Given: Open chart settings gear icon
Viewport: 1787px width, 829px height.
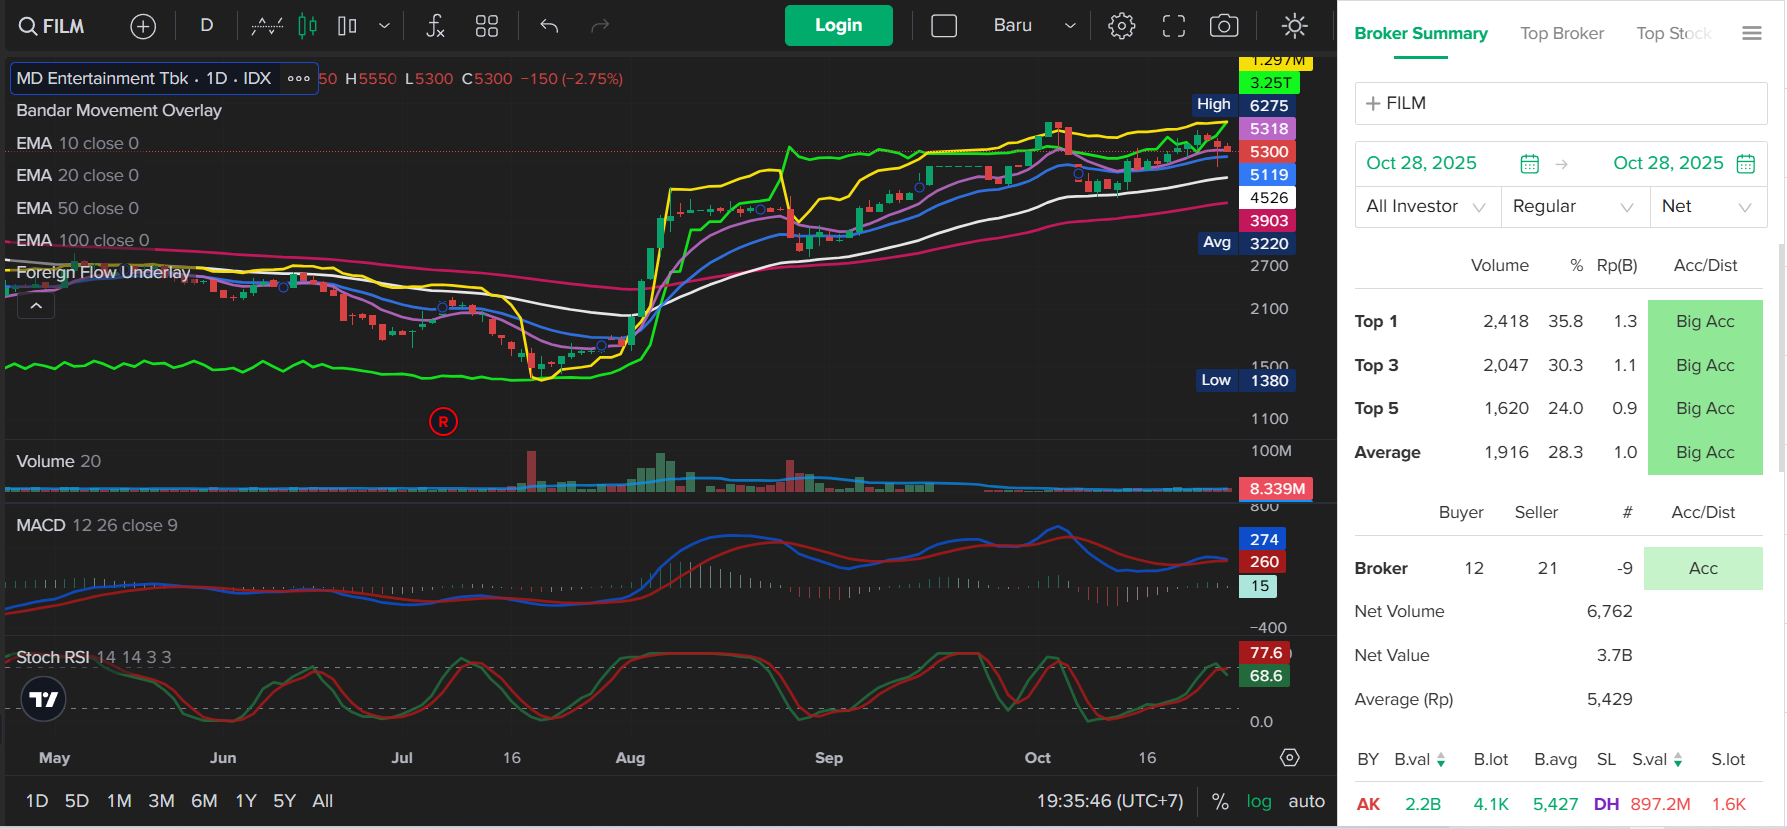Looking at the screenshot, I should [x=1122, y=26].
